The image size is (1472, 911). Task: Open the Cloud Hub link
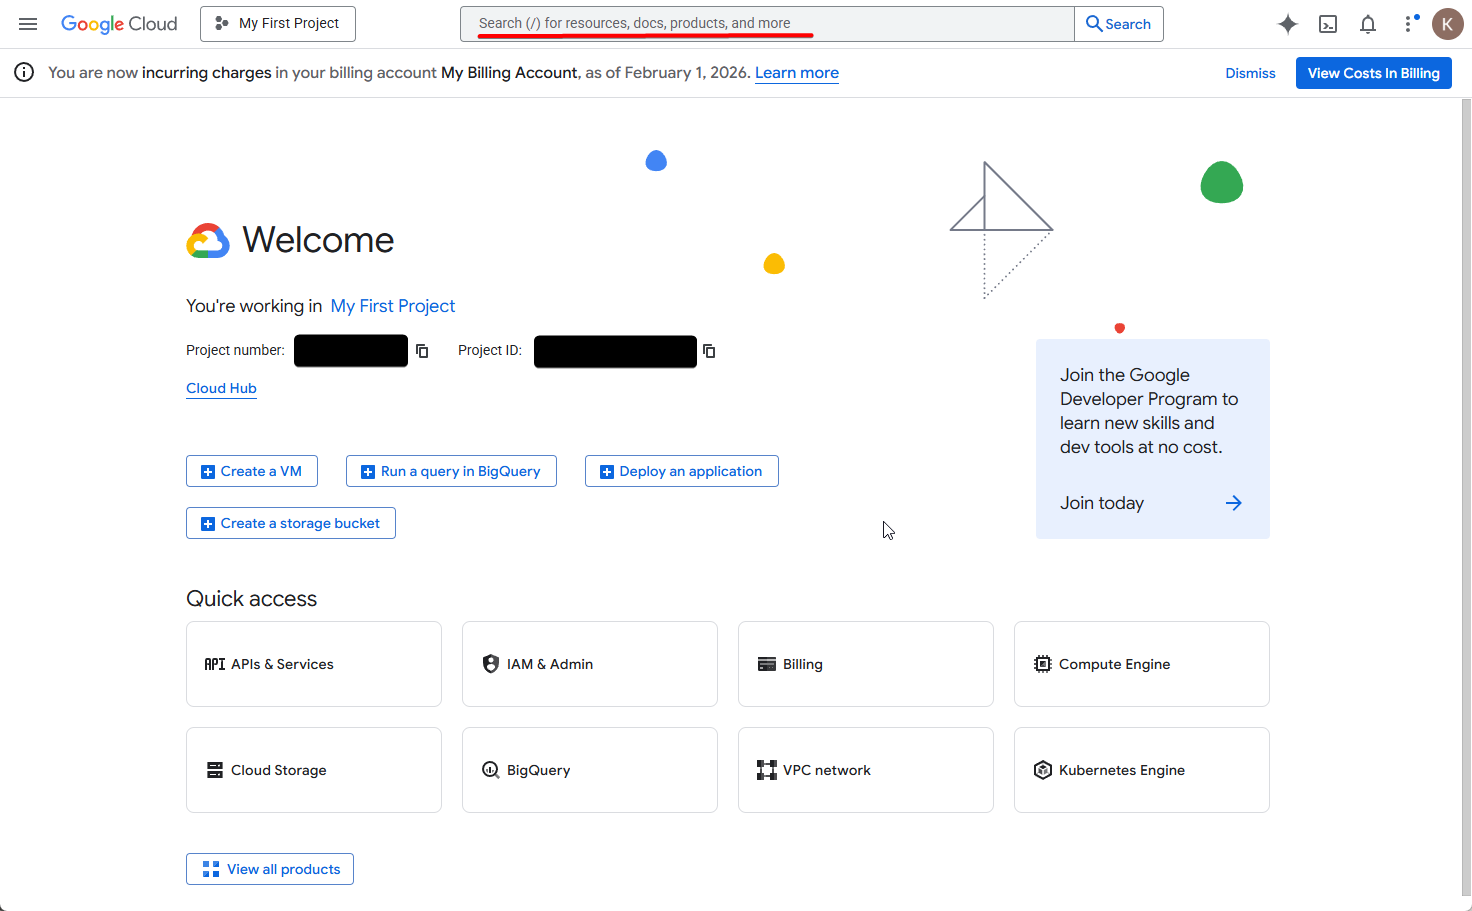pos(221,388)
